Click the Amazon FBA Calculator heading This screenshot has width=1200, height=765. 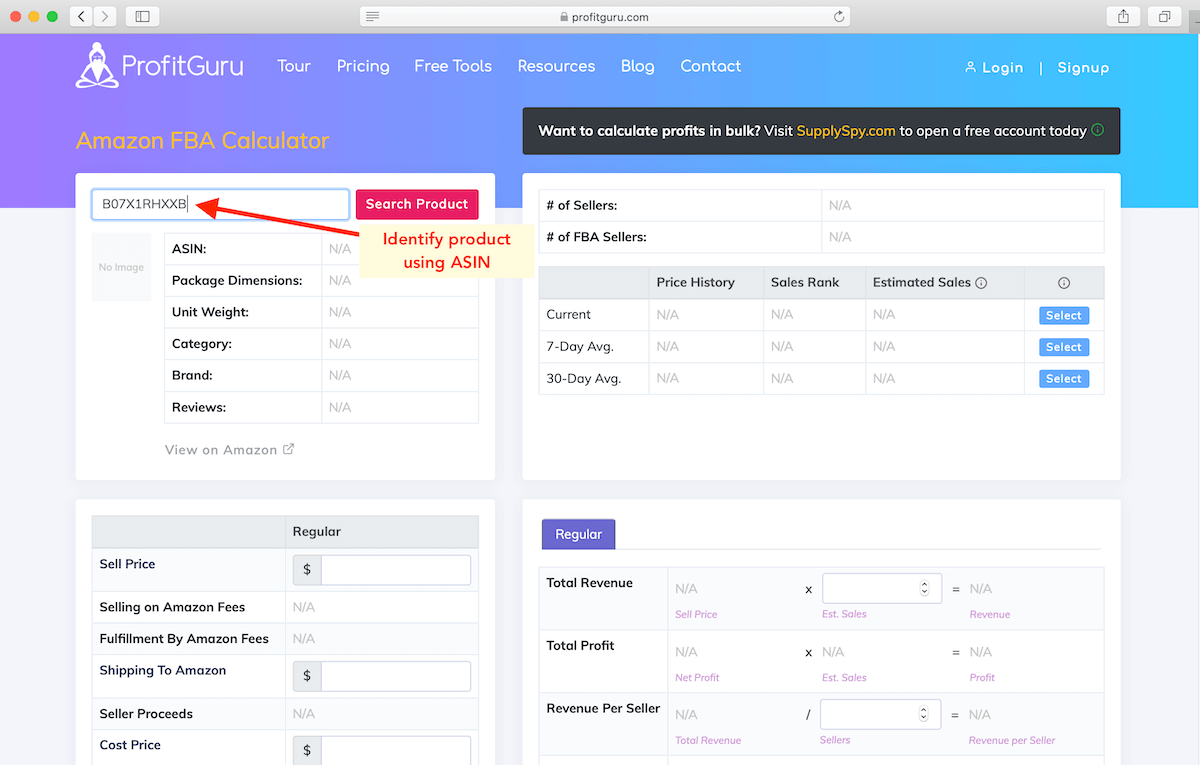[x=202, y=141]
